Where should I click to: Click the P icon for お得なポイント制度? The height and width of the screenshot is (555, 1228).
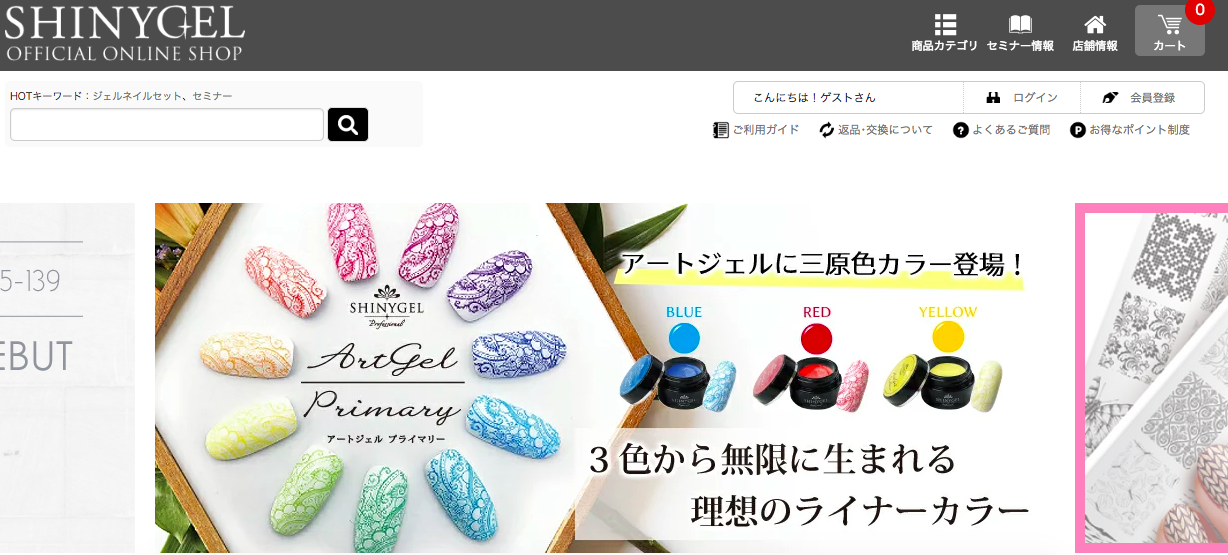1078,130
